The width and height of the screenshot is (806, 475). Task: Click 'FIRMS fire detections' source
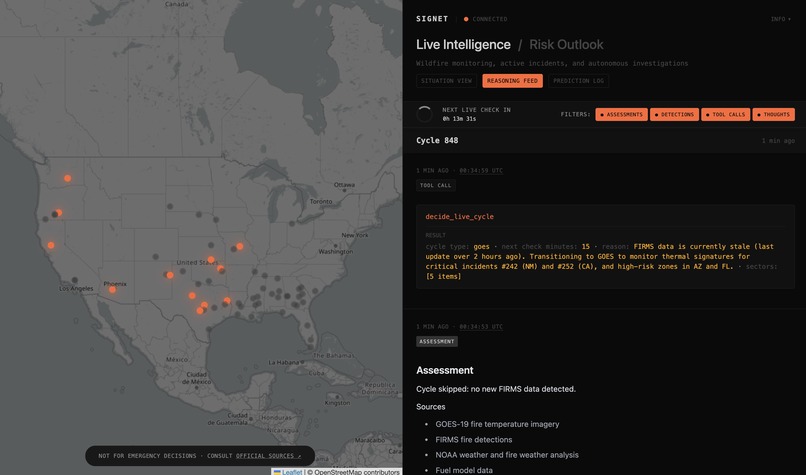click(473, 440)
